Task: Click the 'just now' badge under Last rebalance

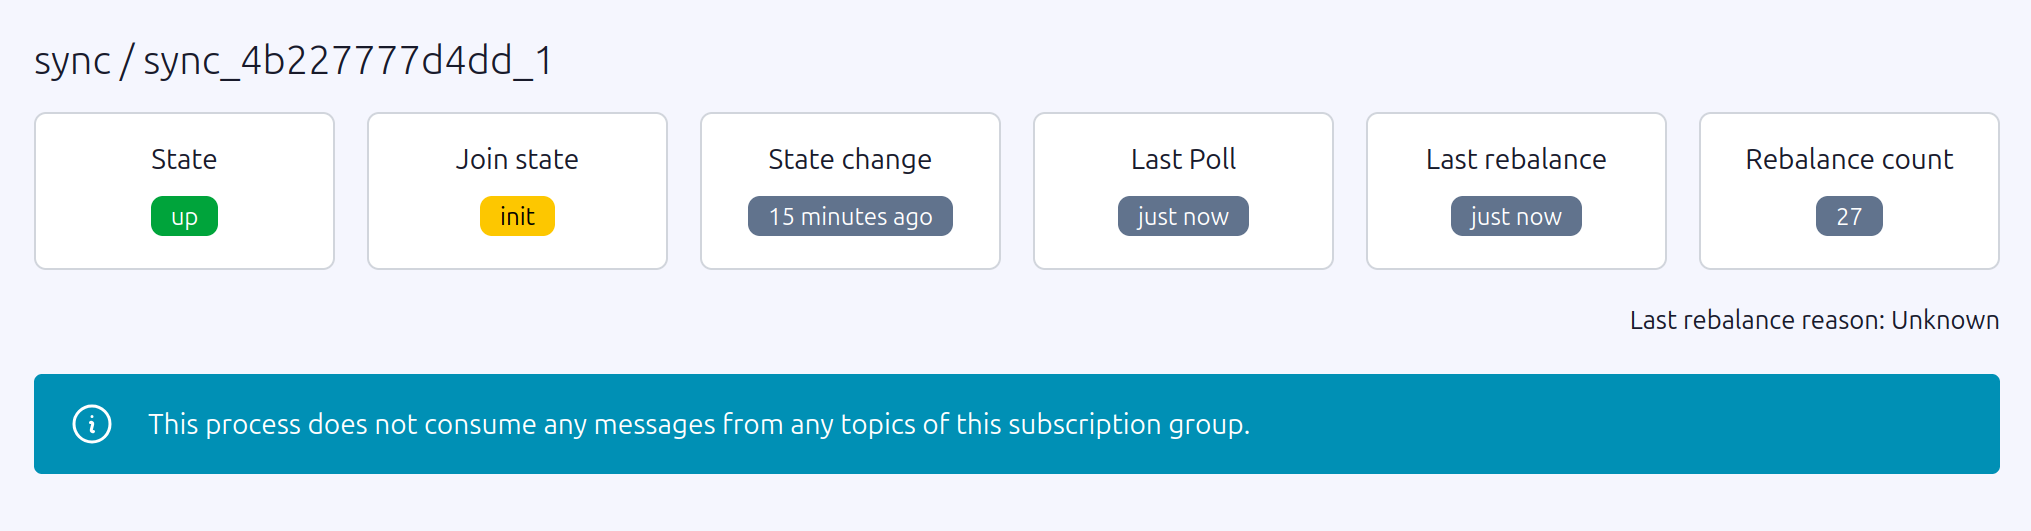Action: point(1516,216)
